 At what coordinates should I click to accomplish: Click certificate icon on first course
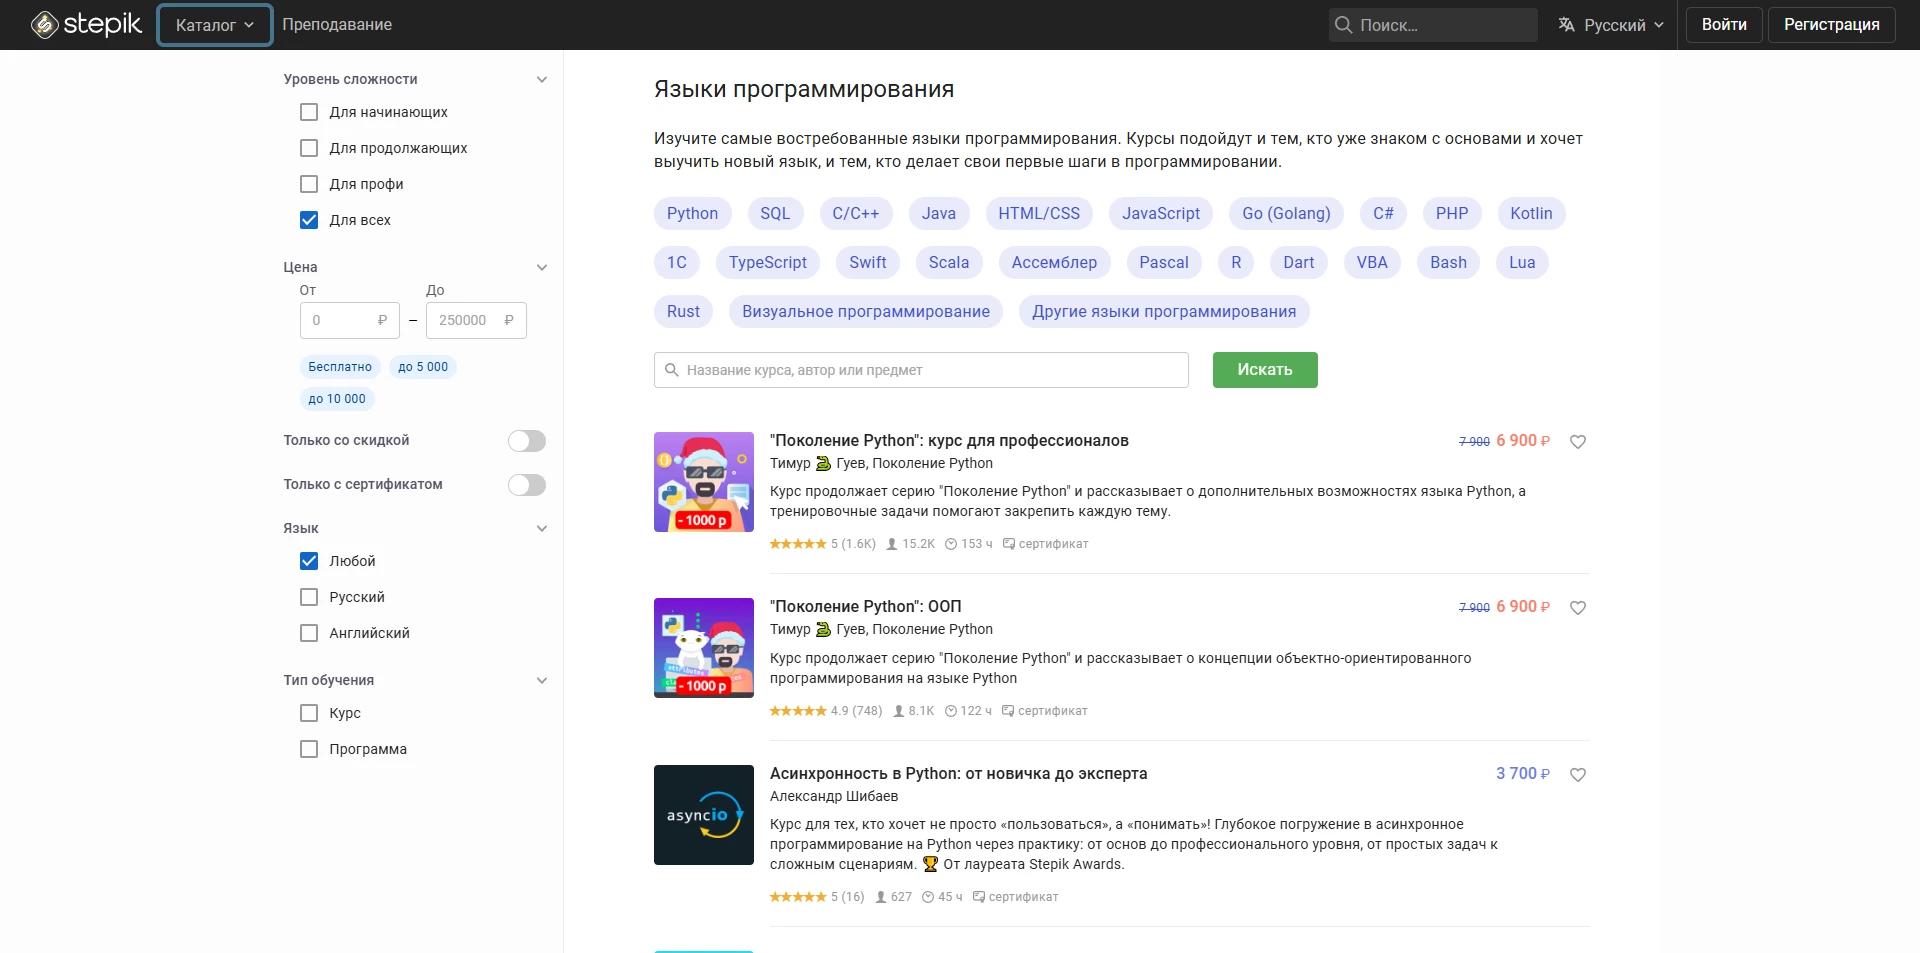[x=1008, y=544]
